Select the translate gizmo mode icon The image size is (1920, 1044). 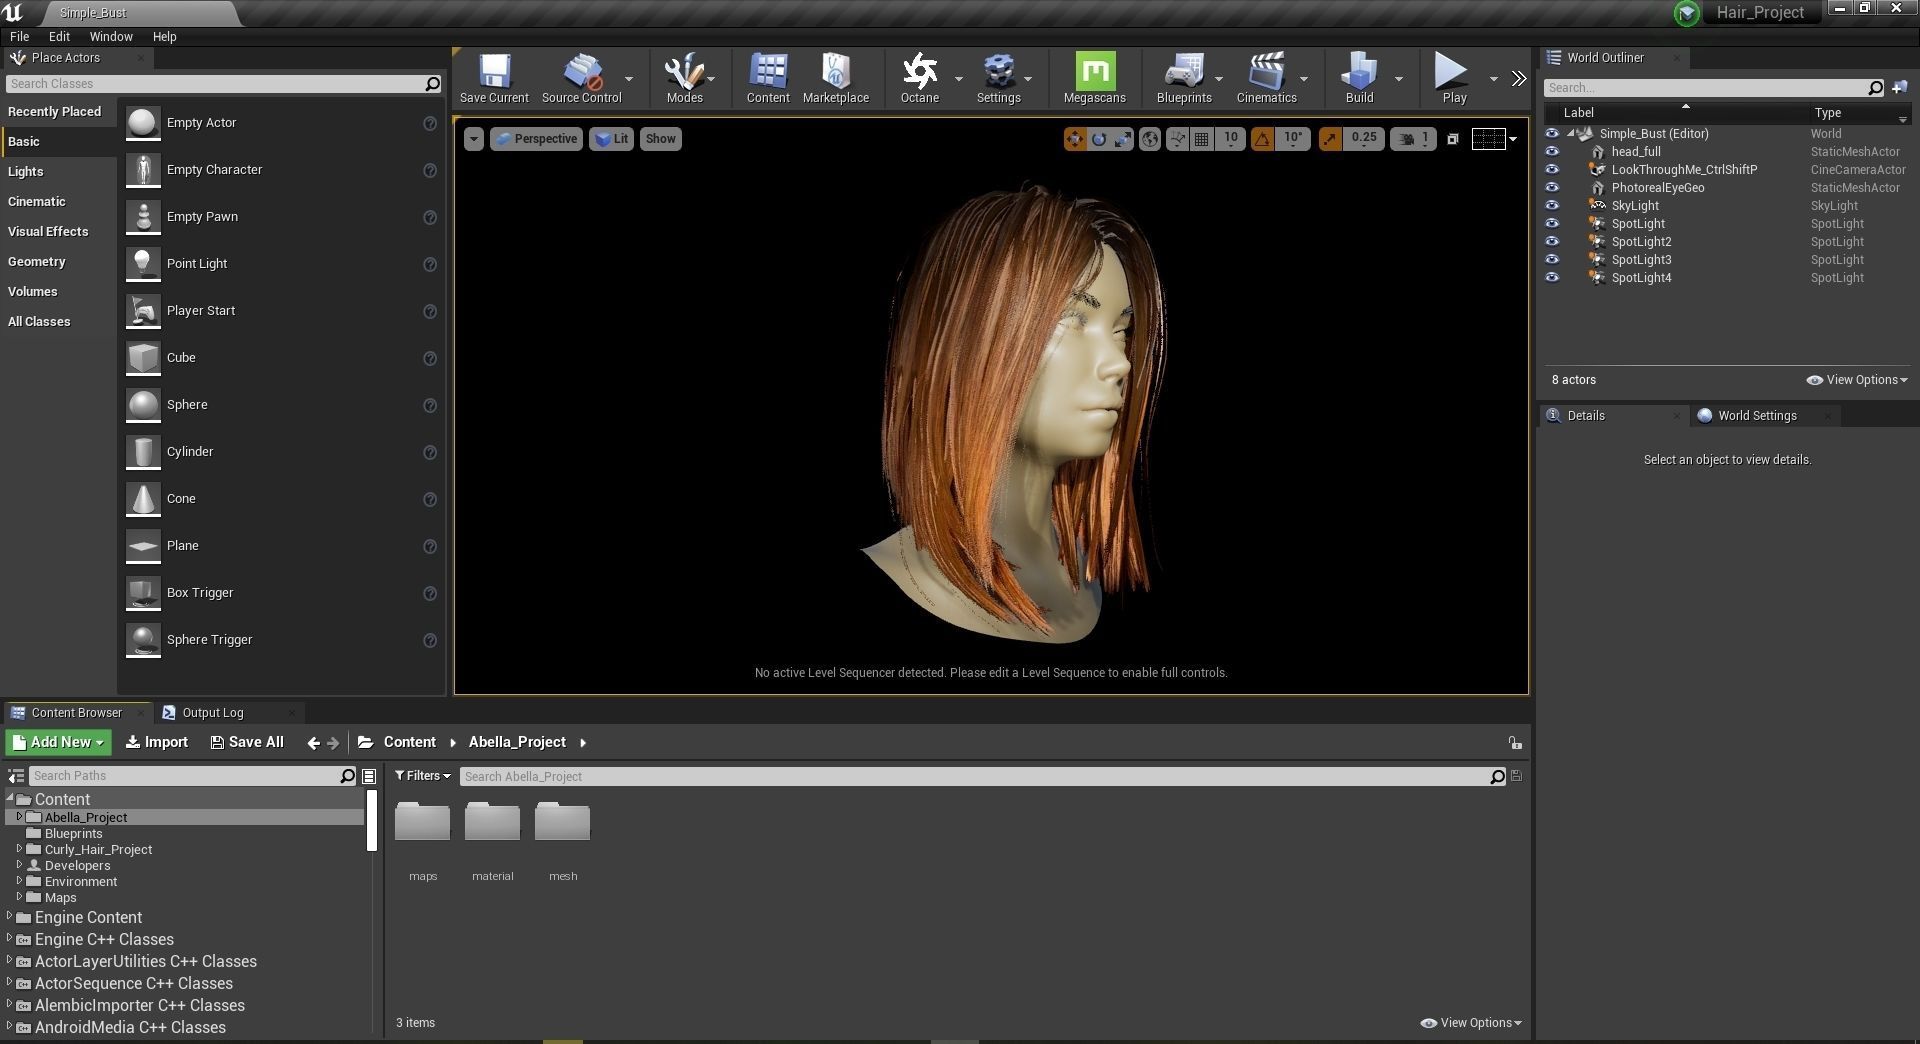1075,139
